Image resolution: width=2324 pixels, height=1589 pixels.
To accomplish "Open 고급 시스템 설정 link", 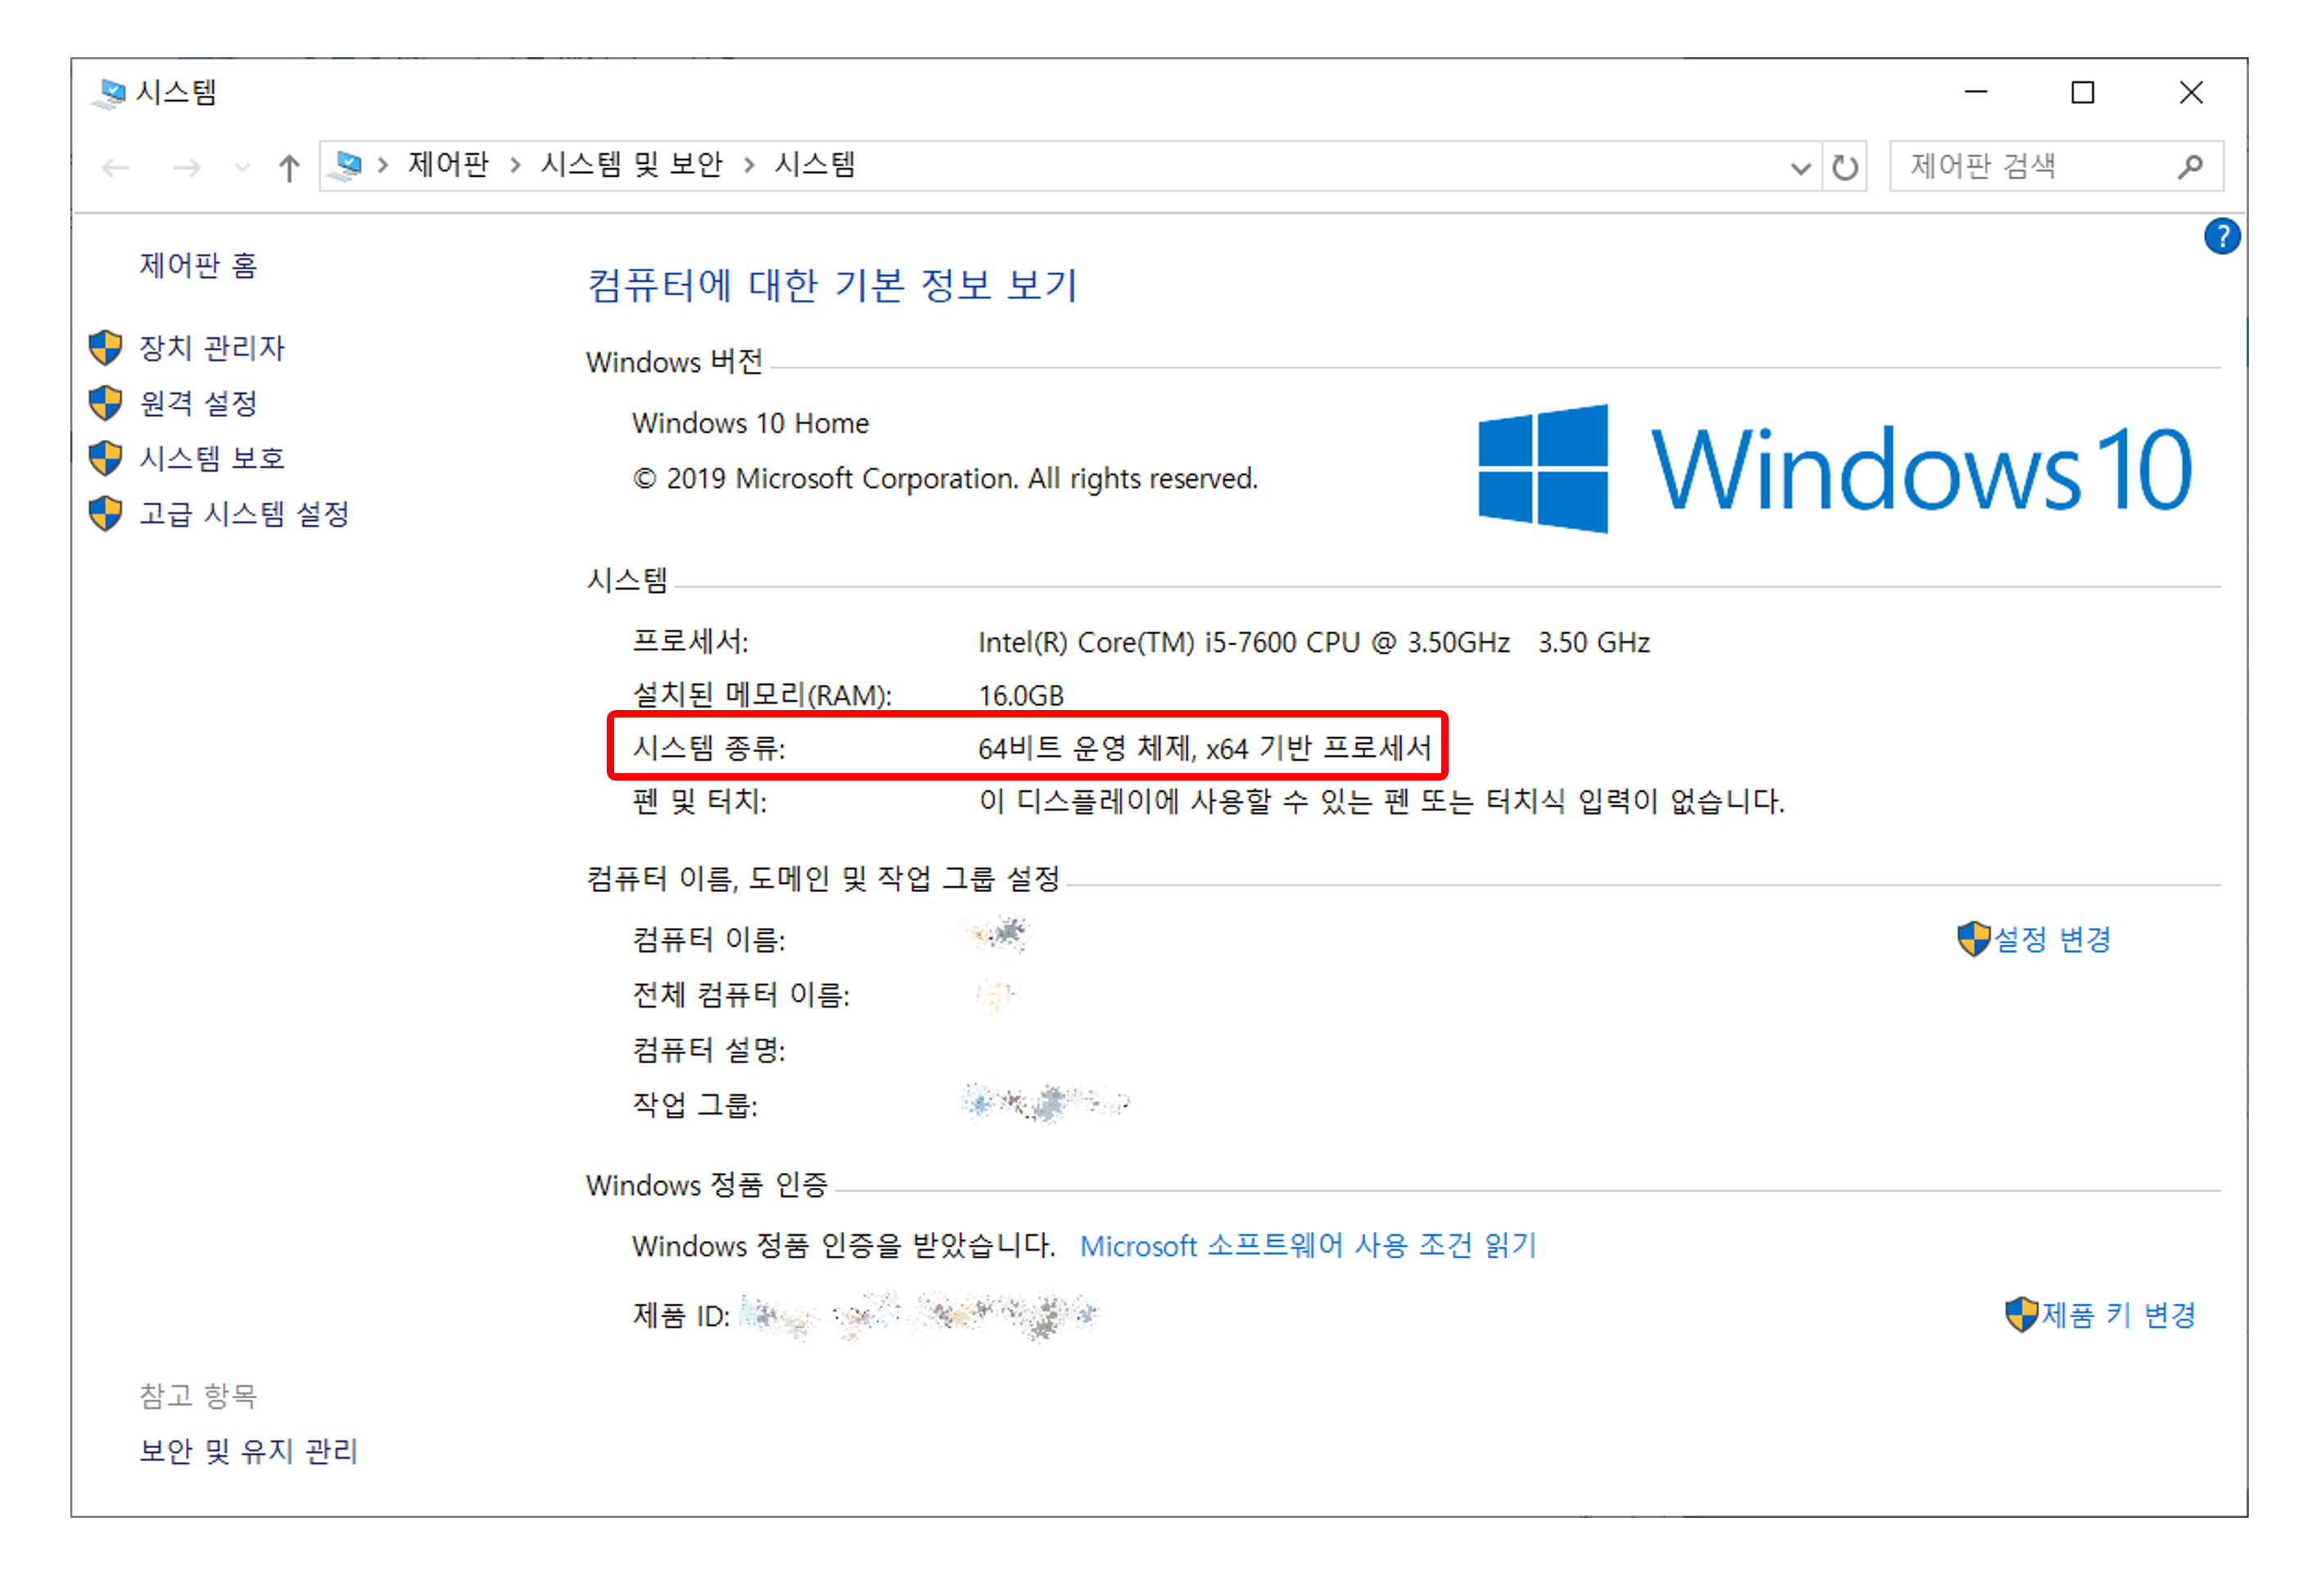I will coord(244,514).
